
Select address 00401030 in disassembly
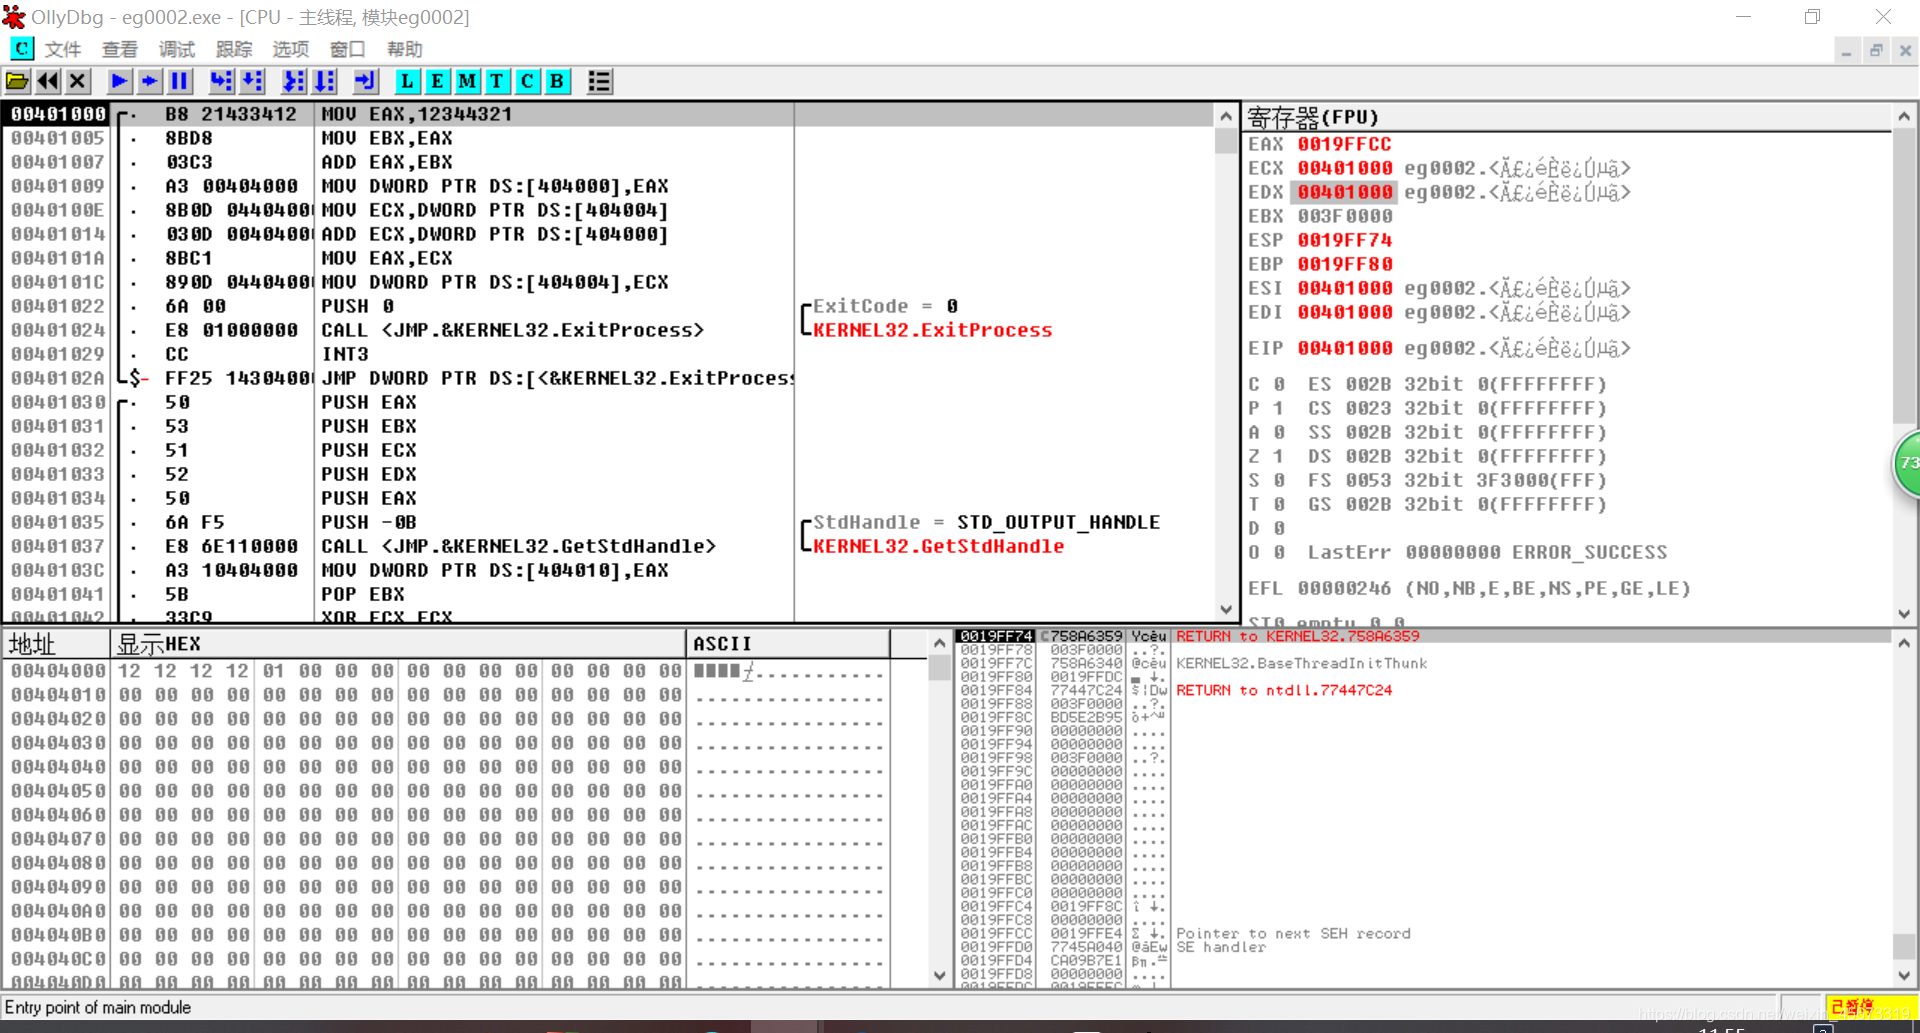pos(58,402)
